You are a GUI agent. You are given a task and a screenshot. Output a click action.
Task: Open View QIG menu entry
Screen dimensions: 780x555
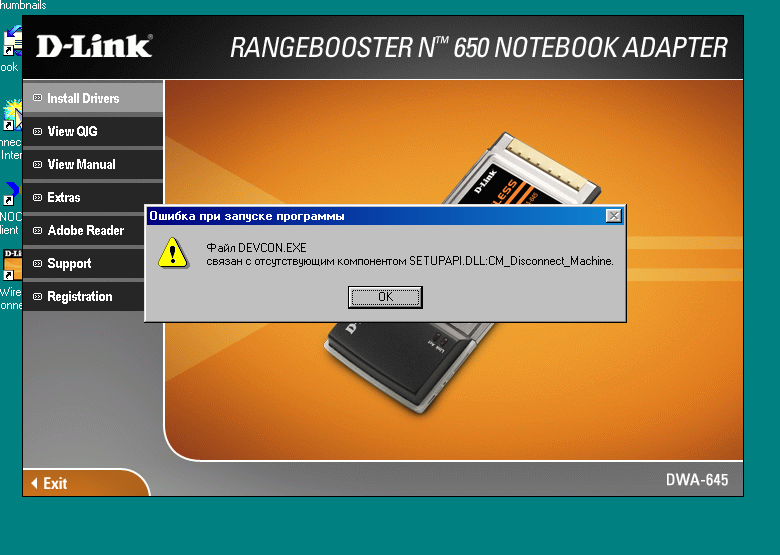point(93,131)
